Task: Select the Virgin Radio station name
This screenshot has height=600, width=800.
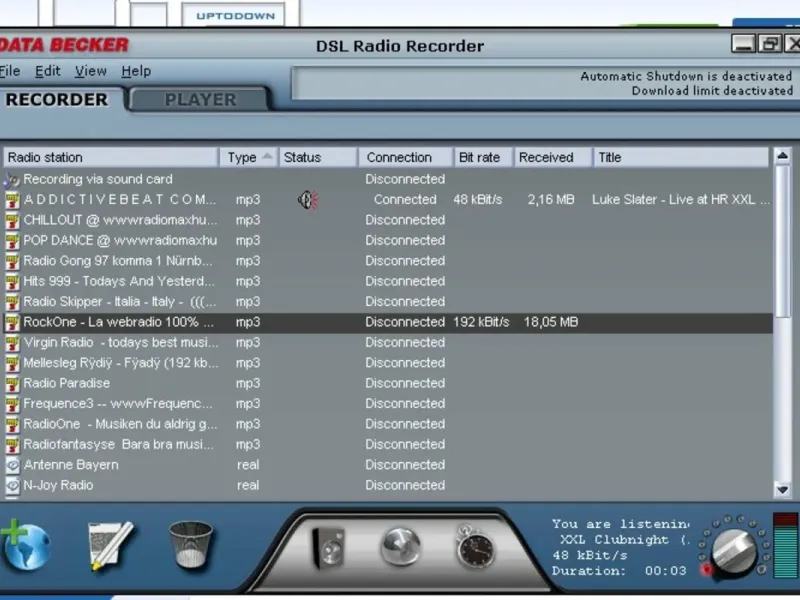Action: [121, 342]
